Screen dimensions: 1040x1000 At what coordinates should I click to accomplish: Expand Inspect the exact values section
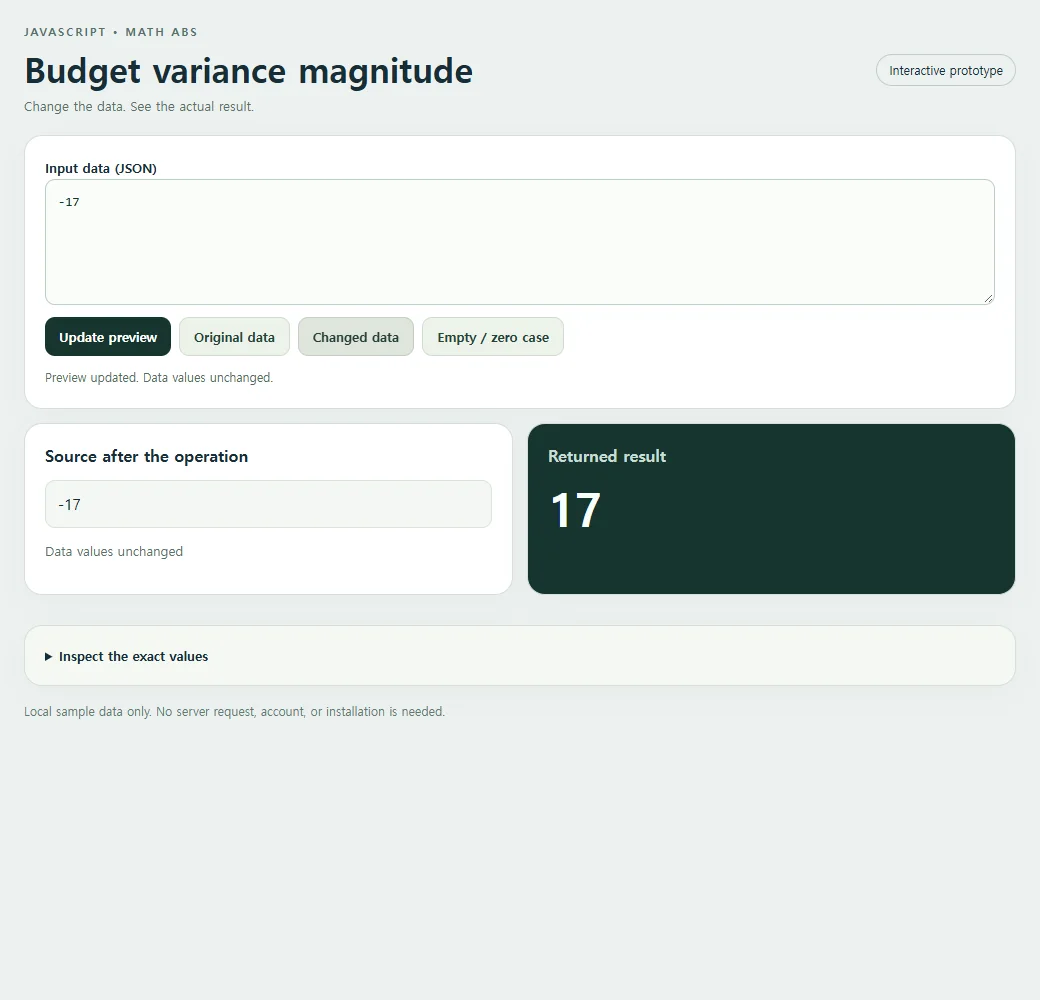(x=127, y=656)
